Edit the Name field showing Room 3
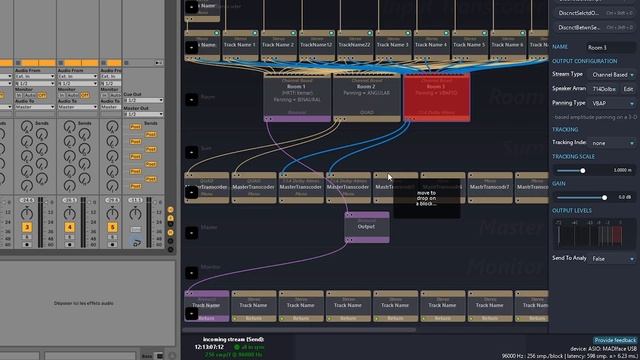The image size is (640, 360). click(610, 47)
